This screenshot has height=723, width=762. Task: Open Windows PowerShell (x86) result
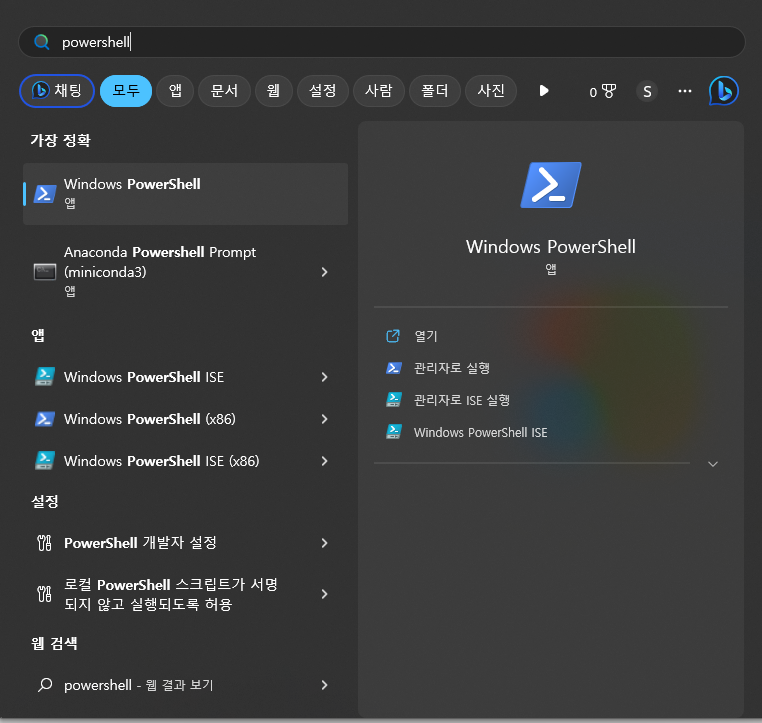pos(185,419)
